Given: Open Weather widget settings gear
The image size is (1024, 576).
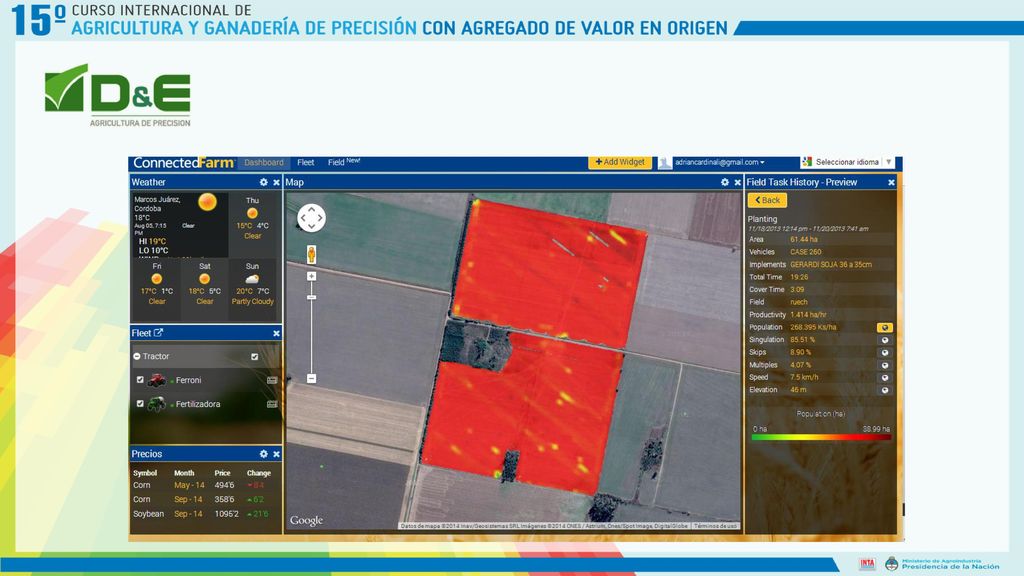Looking at the screenshot, I should click(264, 182).
